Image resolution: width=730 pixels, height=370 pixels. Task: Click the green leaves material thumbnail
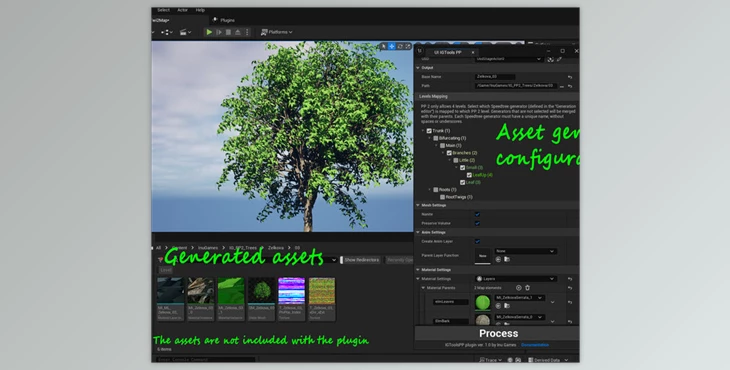click(x=483, y=303)
